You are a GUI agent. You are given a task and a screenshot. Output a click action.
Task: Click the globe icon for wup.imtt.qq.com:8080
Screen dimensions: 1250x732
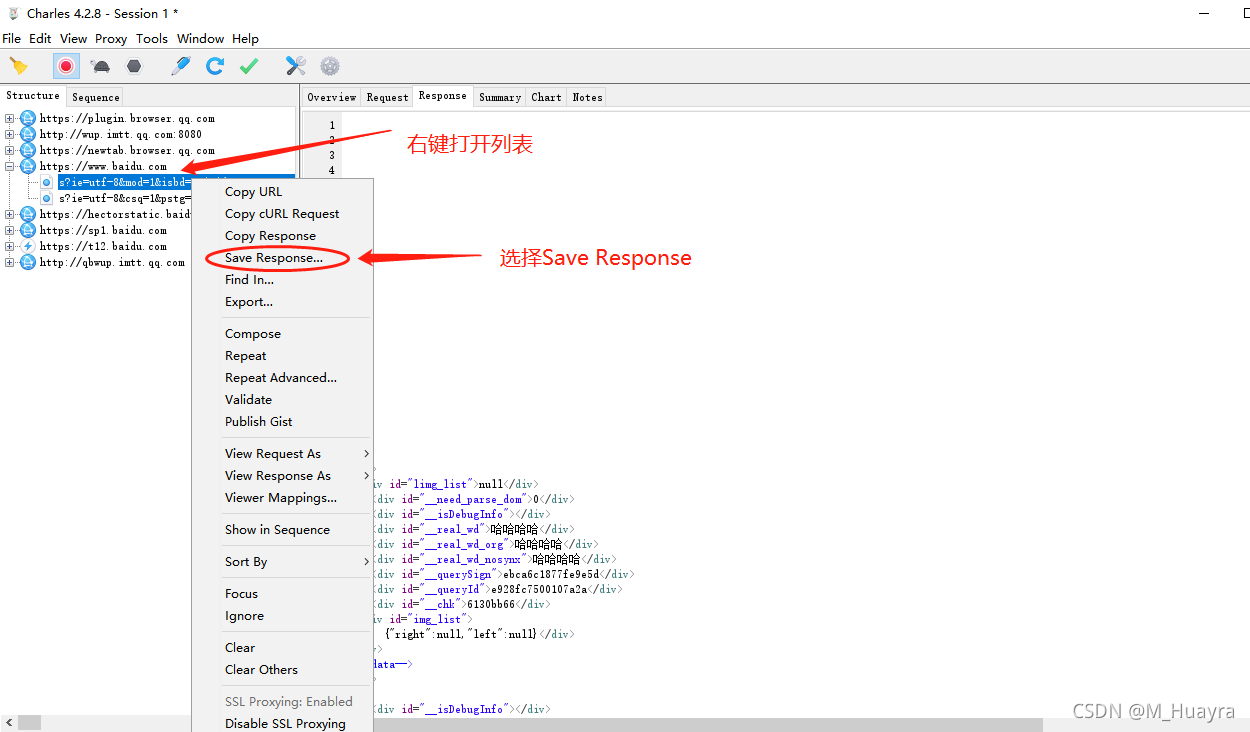pos(28,134)
